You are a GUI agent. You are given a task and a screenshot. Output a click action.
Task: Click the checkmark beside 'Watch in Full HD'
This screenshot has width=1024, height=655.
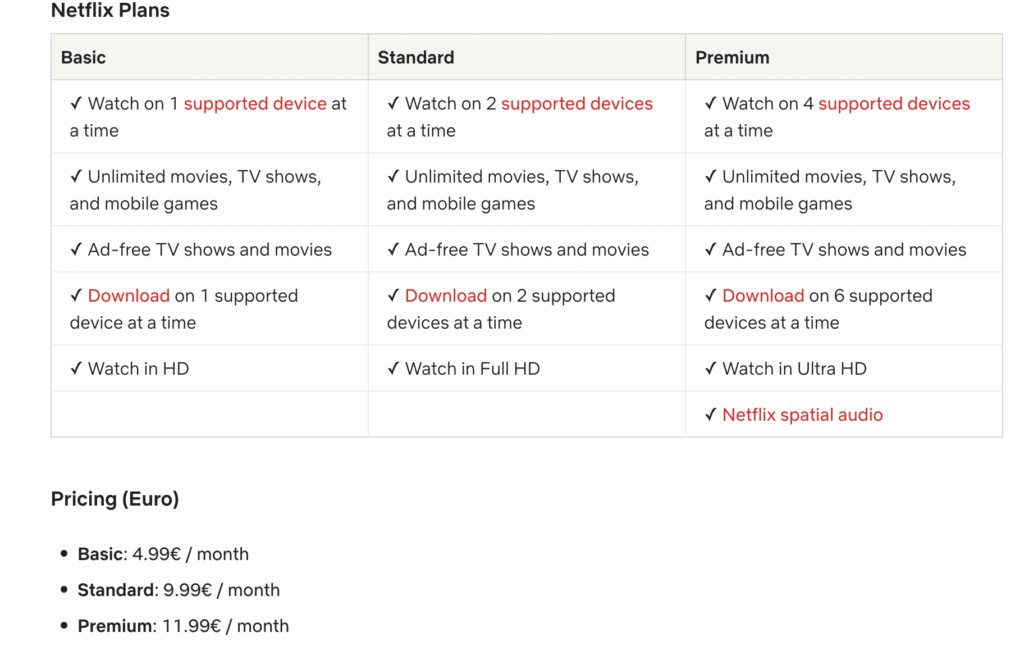pos(393,369)
